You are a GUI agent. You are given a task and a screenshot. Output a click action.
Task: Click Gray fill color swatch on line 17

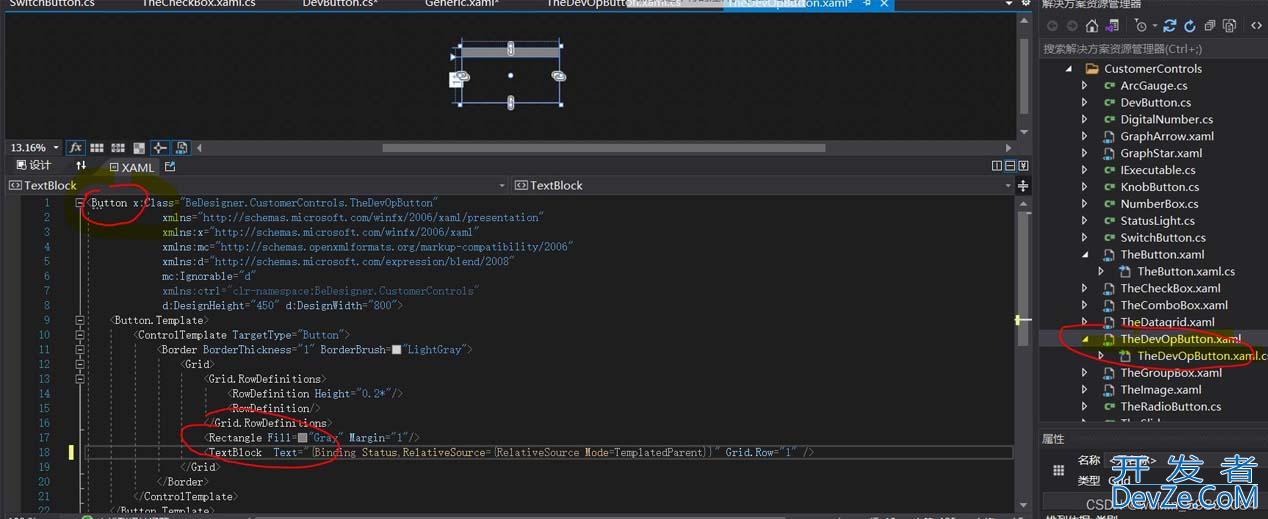click(303, 438)
